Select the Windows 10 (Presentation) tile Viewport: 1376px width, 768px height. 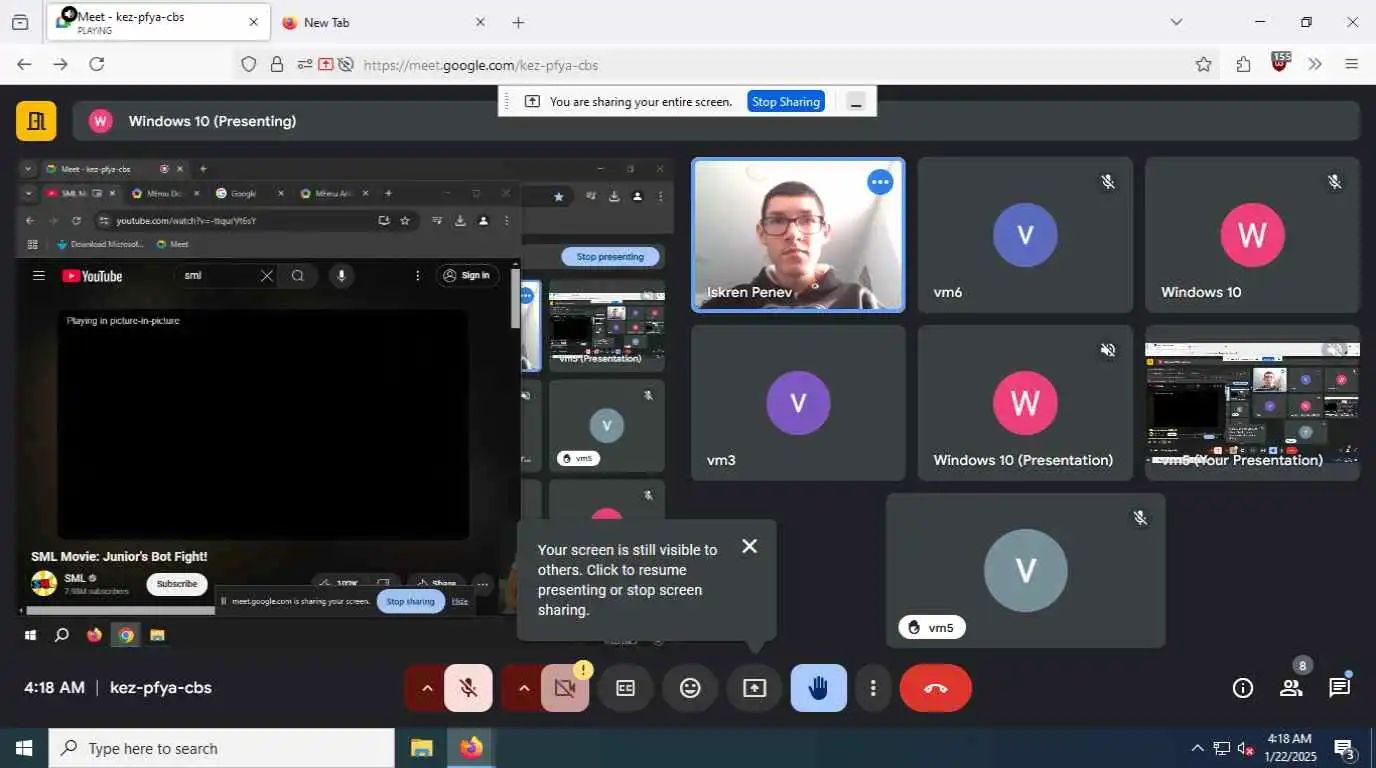[x=1025, y=403]
